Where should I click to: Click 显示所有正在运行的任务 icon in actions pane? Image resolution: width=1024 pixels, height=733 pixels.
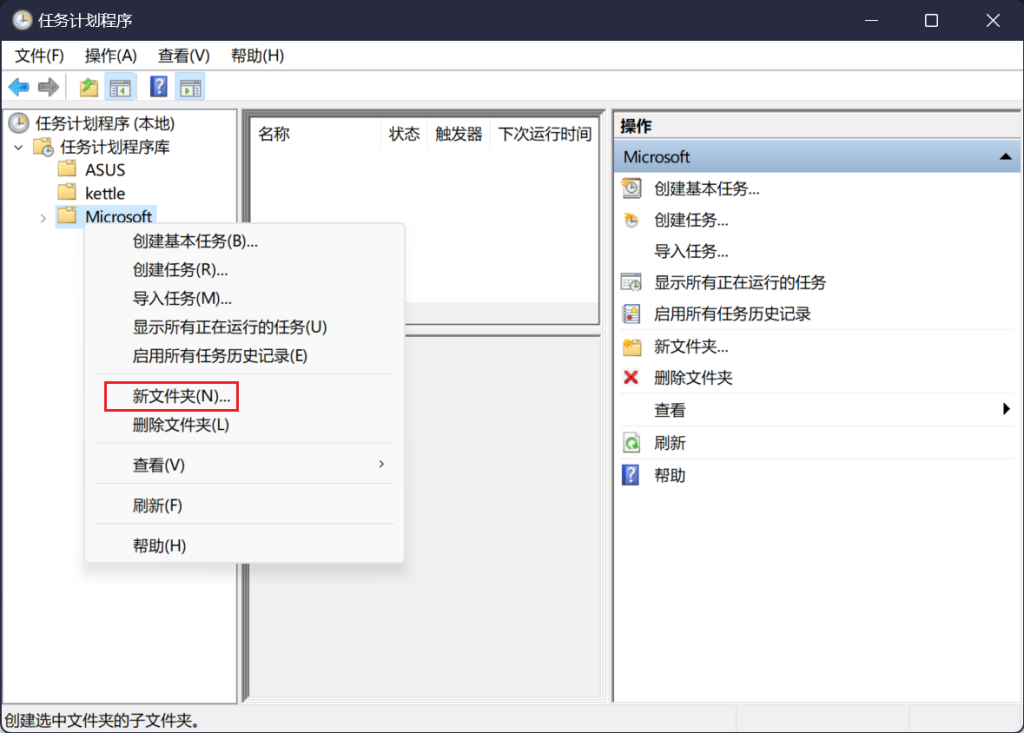[x=631, y=282]
